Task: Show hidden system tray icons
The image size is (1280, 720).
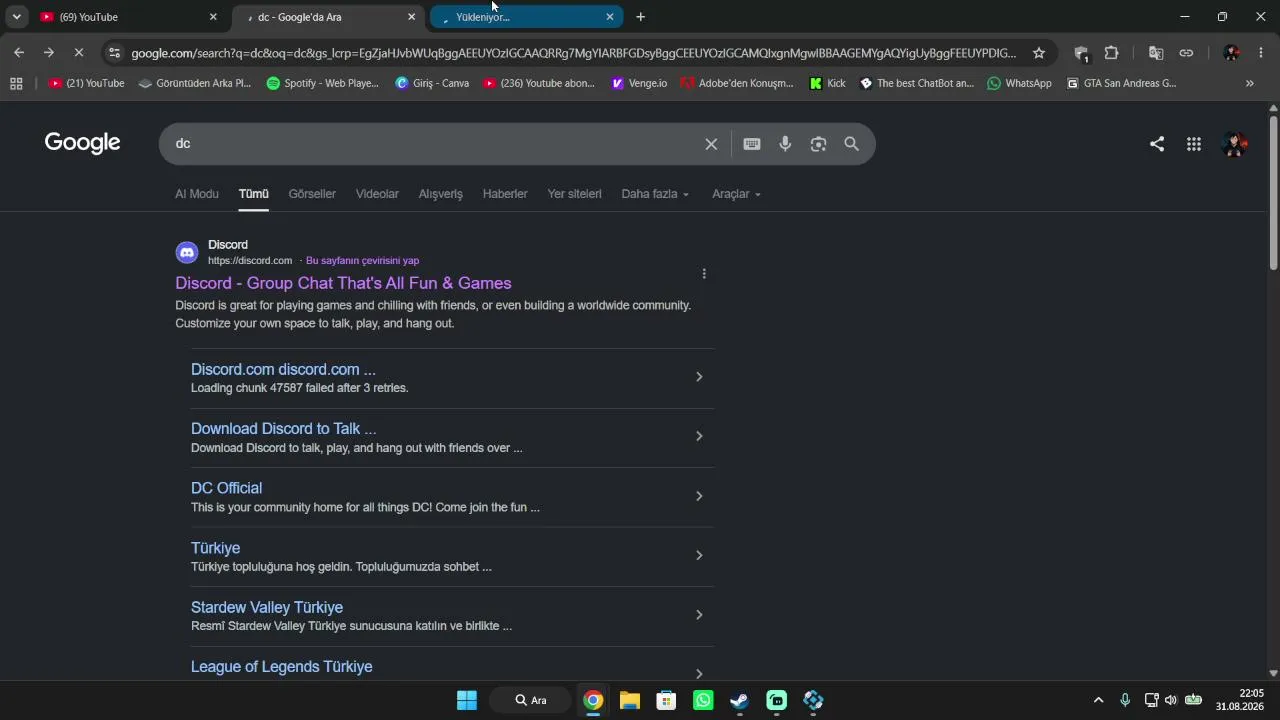Action: coord(1098,700)
